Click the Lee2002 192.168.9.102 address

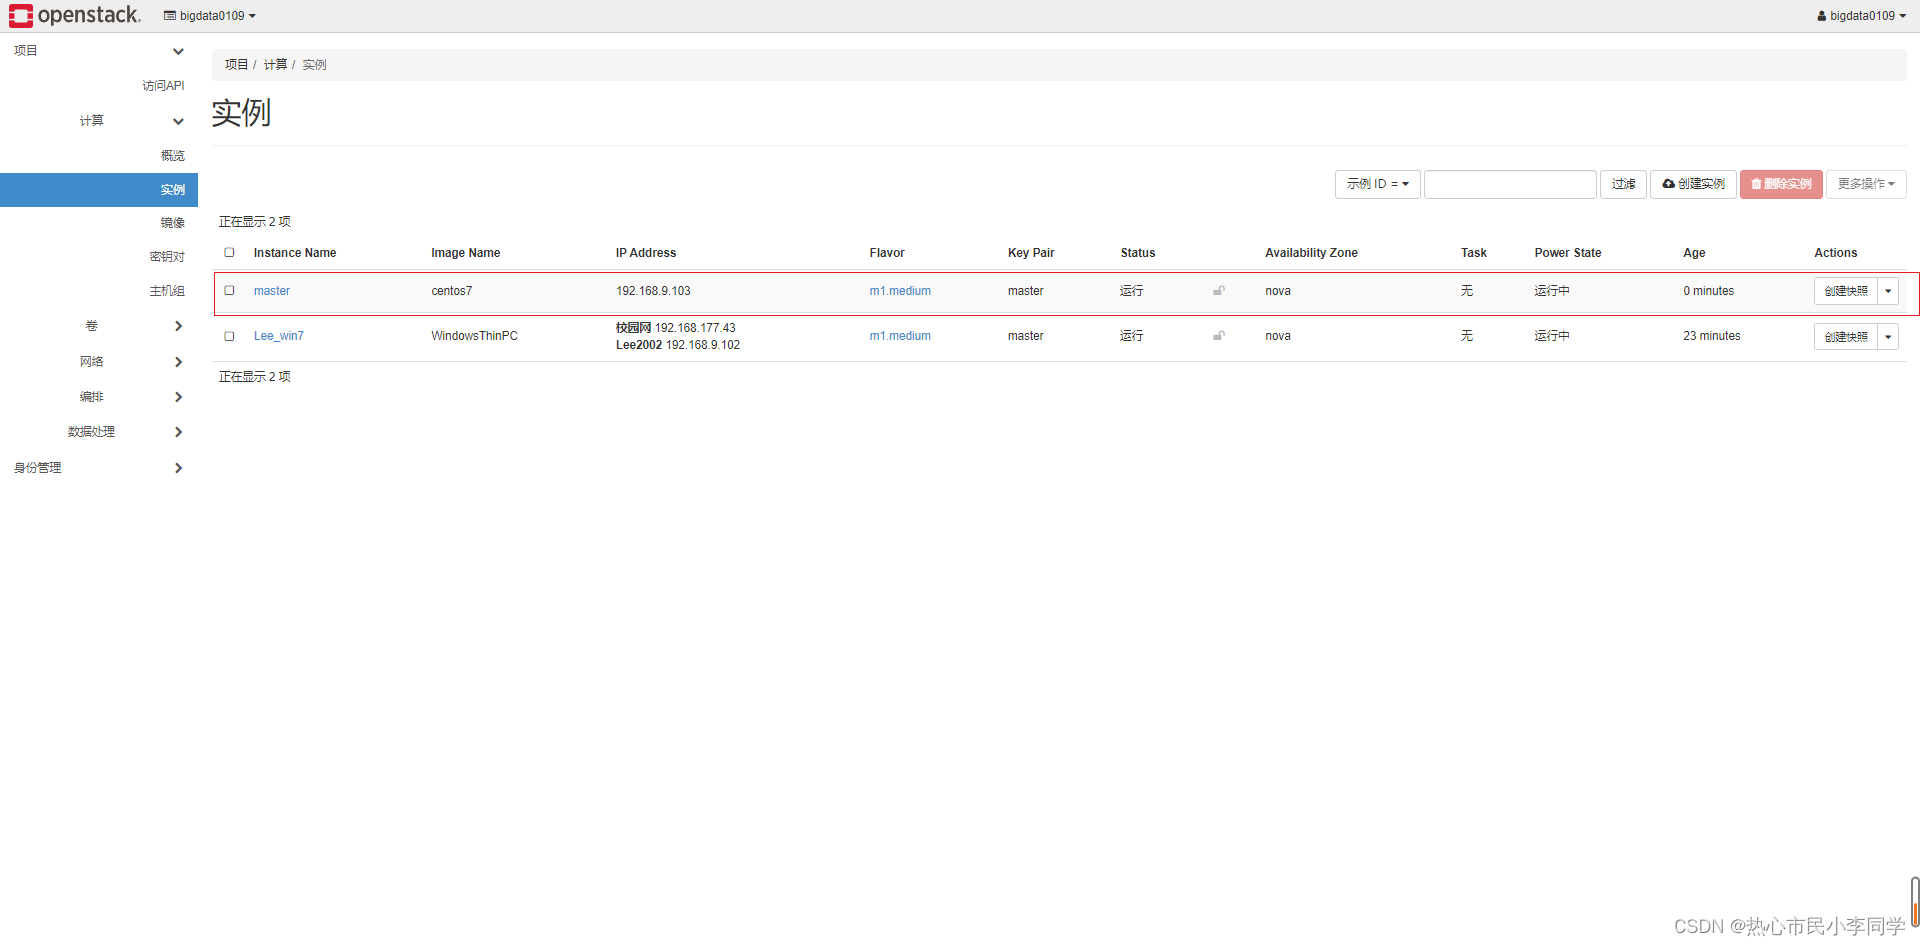point(678,345)
